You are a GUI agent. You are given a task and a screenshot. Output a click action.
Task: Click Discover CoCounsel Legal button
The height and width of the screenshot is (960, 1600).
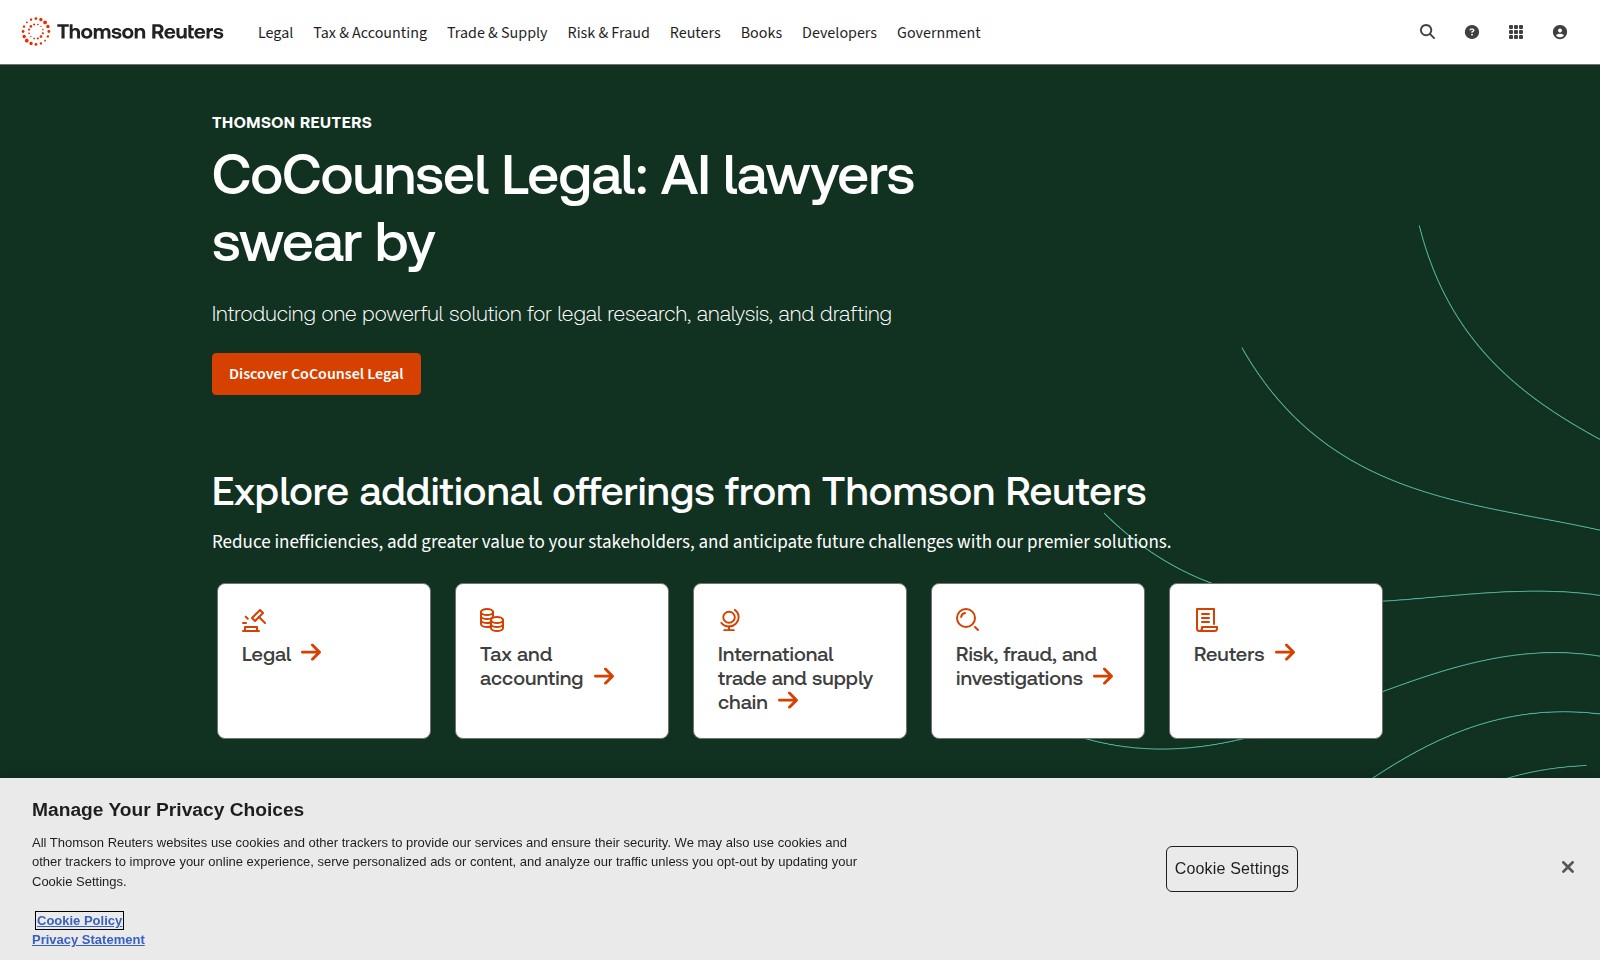point(316,374)
